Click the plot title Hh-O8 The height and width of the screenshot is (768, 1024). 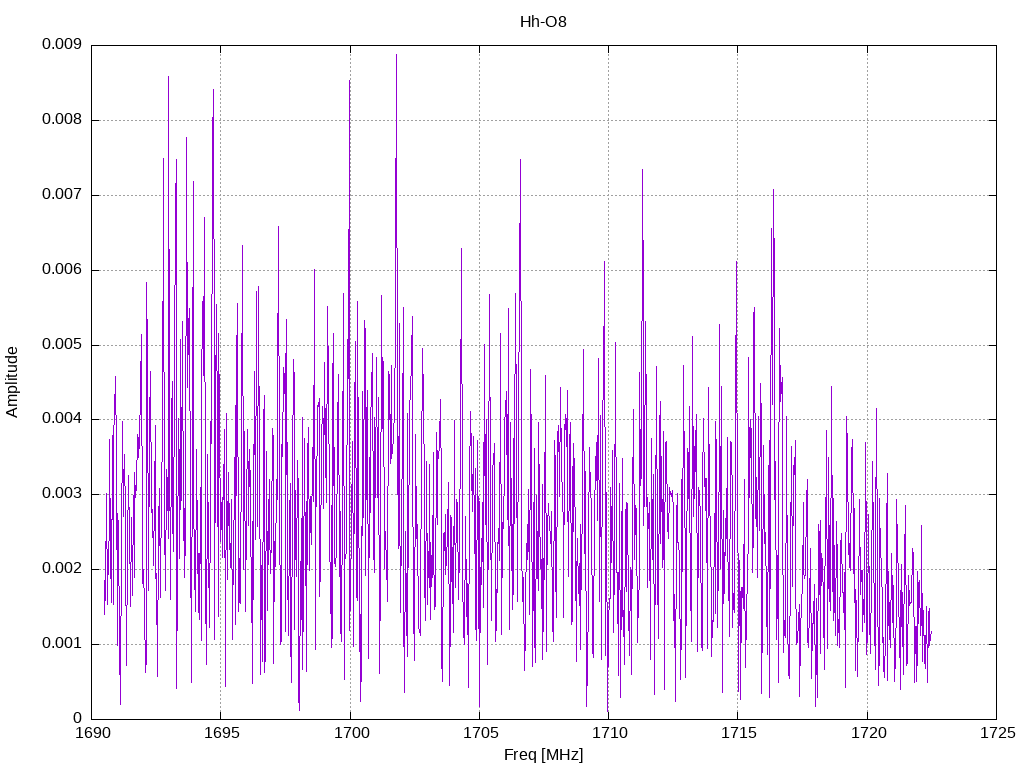pos(543,22)
